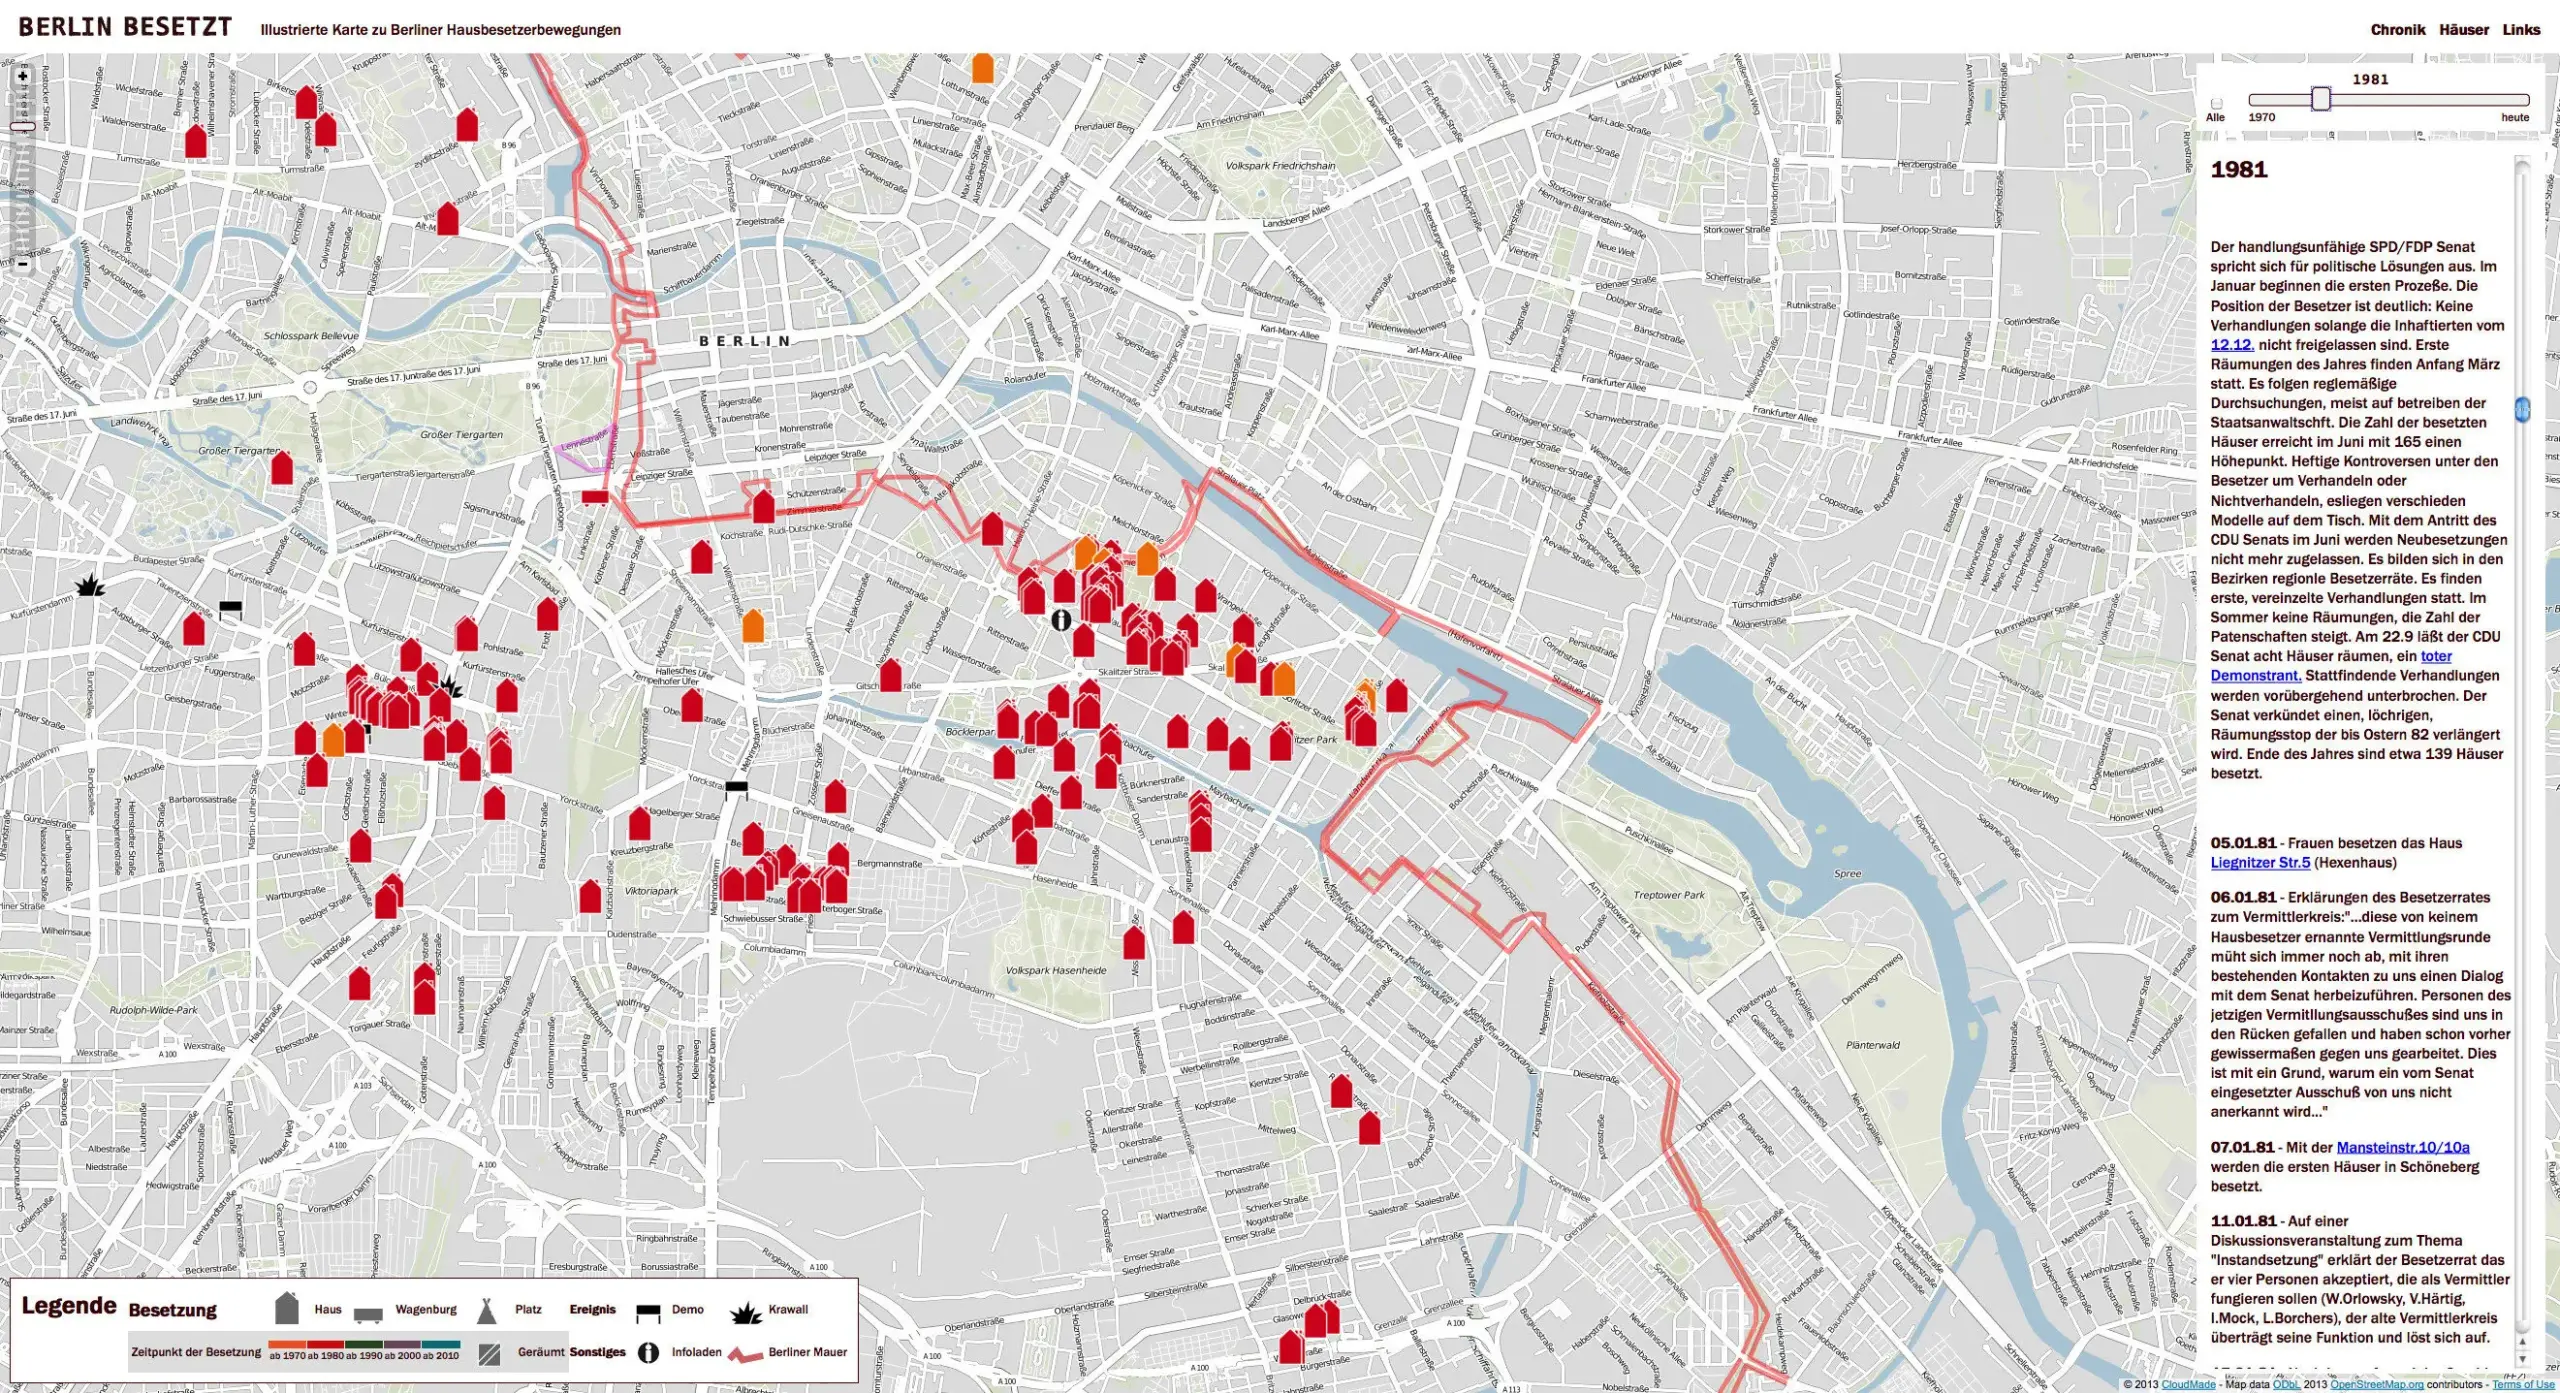Click the Infoladen marker on the map
Viewport: 2560px width, 1393px height.
click(1061, 620)
